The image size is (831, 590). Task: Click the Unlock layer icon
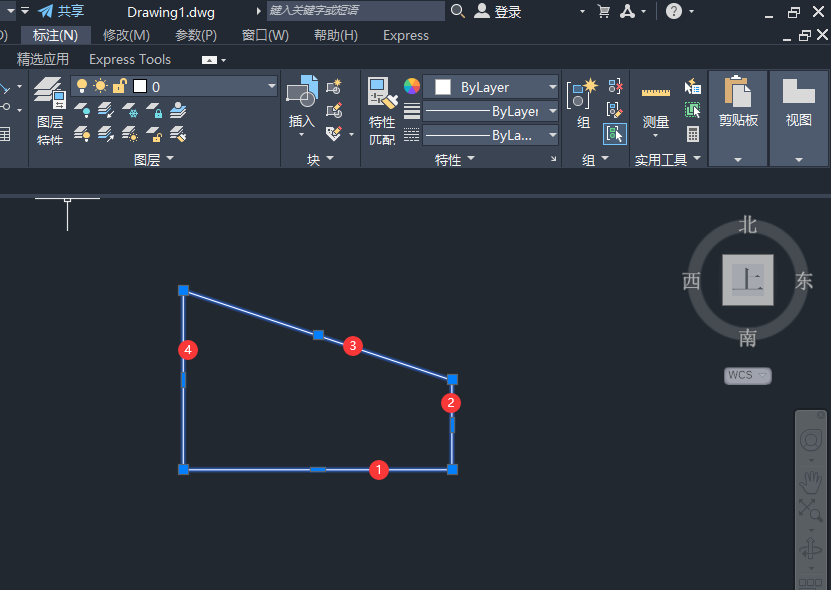click(154, 134)
